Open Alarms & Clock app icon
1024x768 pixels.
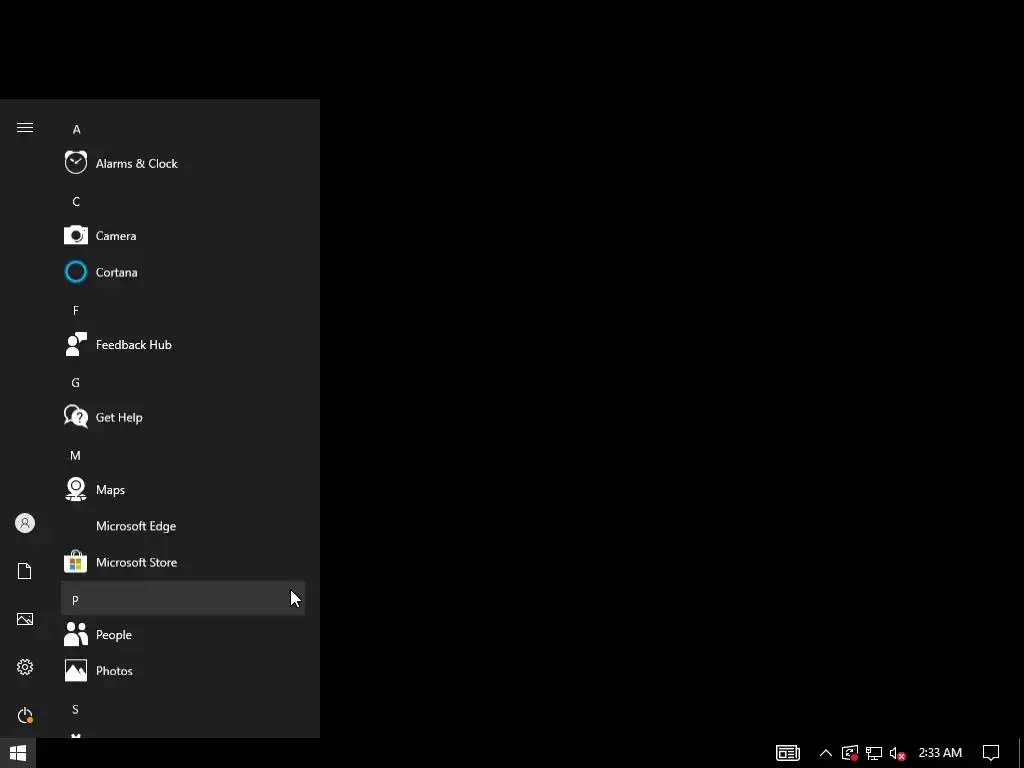click(x=76, y=163)
